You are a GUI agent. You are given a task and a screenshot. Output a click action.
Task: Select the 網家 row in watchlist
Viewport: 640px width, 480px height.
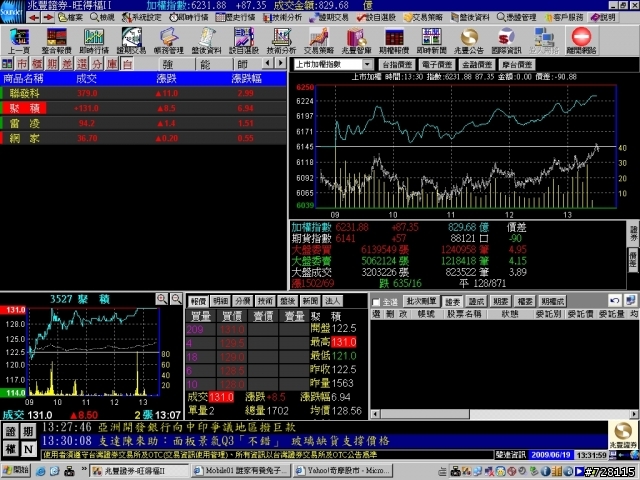[x=143, y=138]
